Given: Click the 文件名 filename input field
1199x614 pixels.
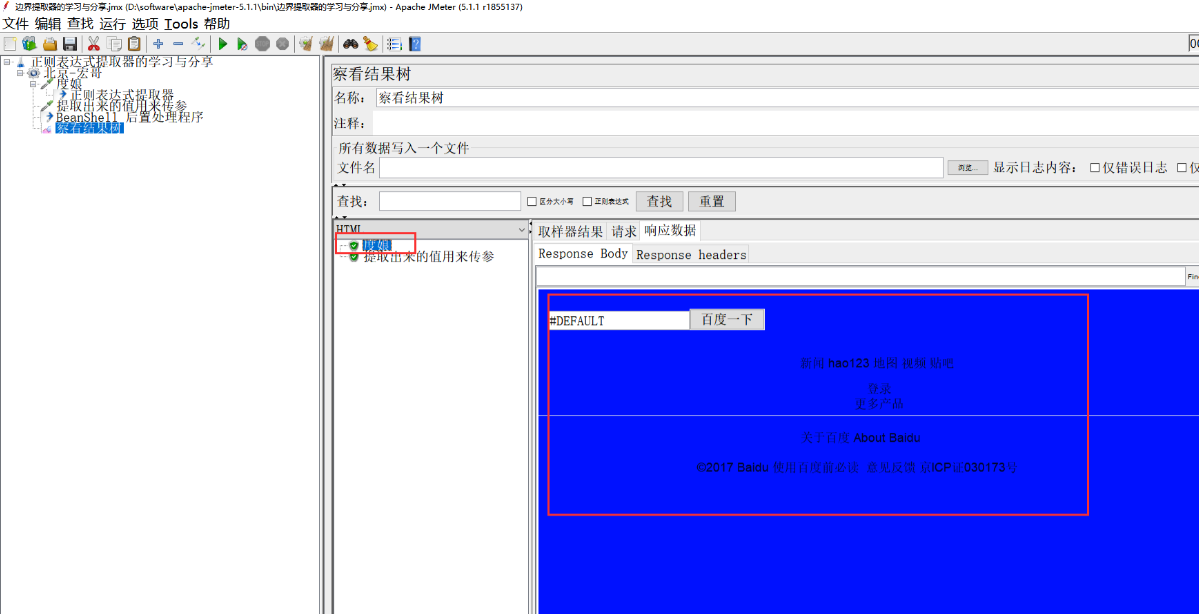Looking at the screenshot, I should point(661,167).
